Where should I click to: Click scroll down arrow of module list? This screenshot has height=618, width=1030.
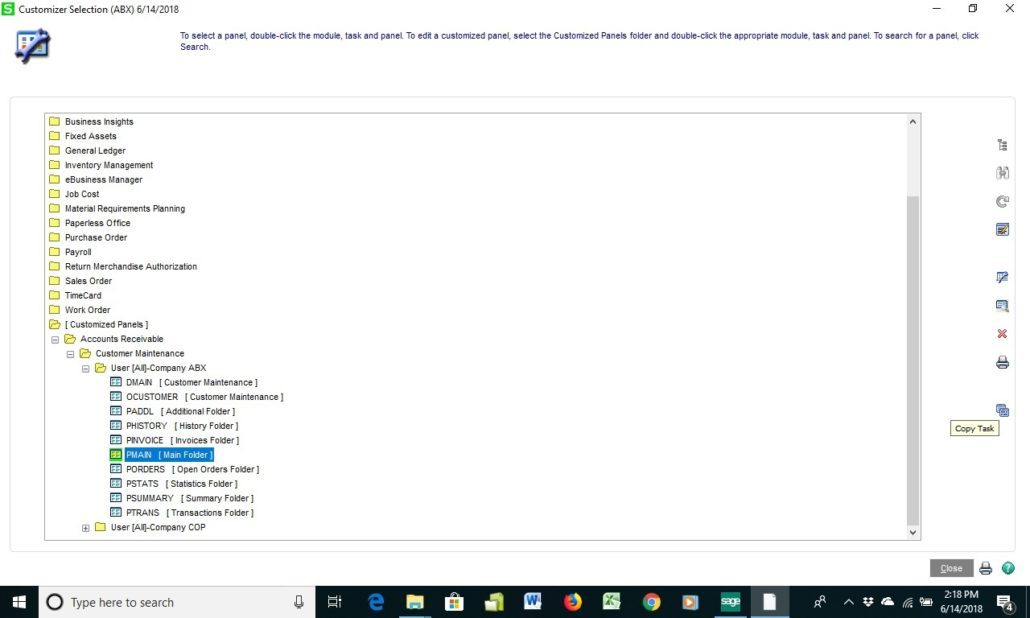tap(912, 533)
